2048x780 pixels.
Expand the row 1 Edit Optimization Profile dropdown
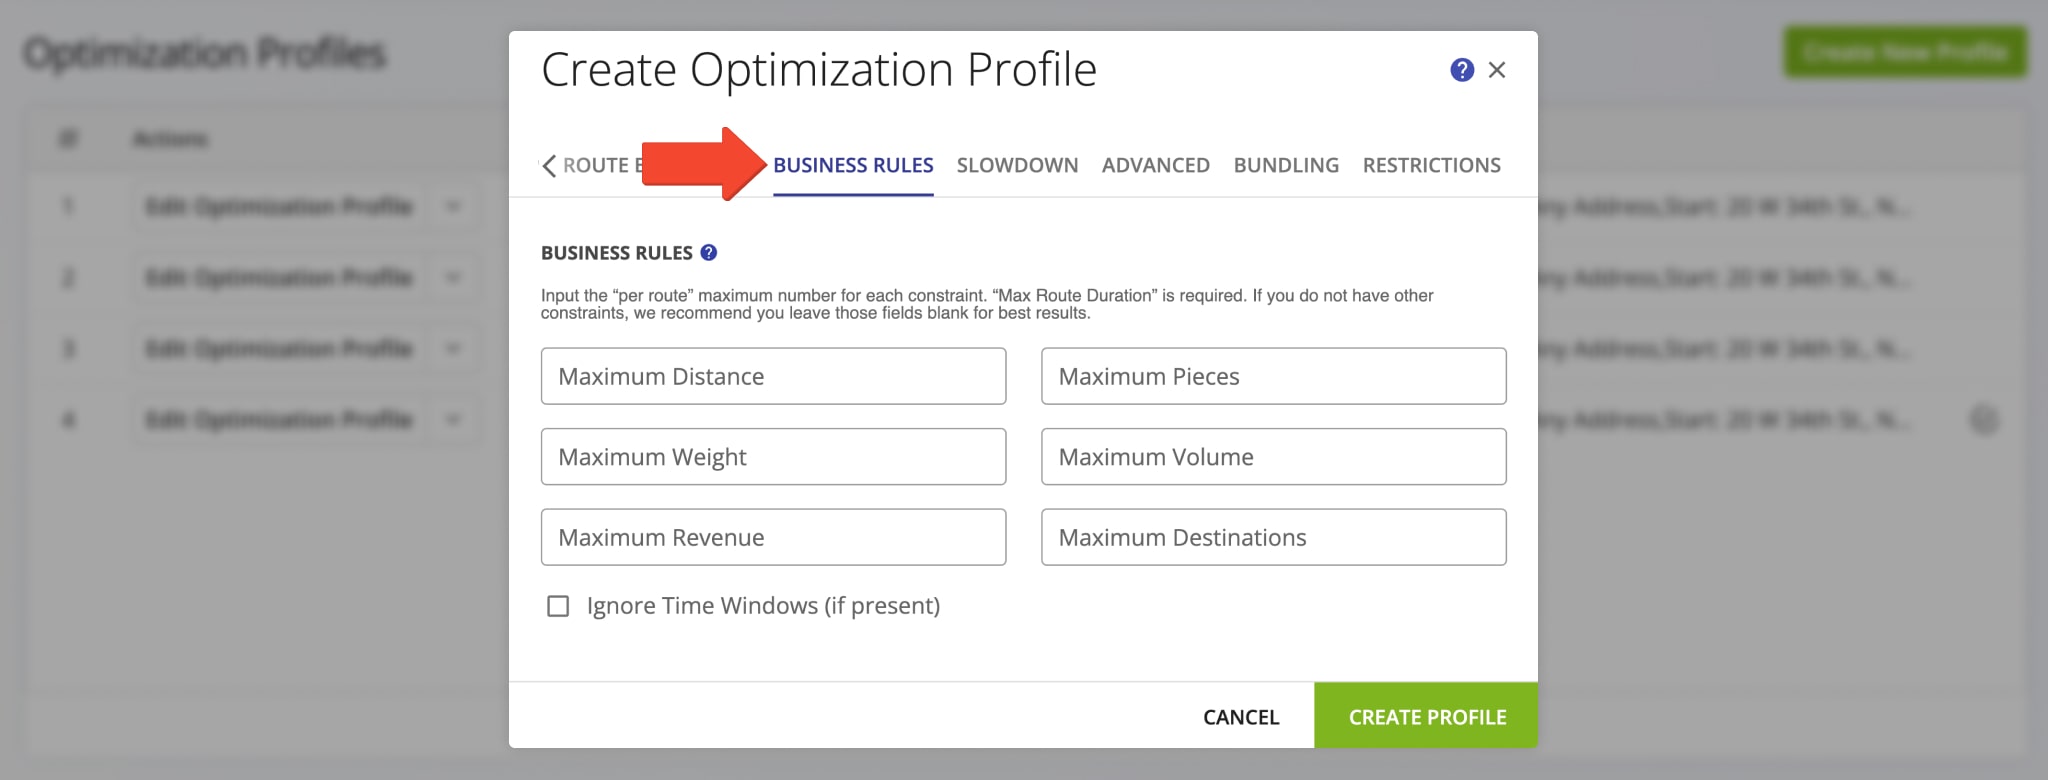pyautogui.click(x=453, y=207)
